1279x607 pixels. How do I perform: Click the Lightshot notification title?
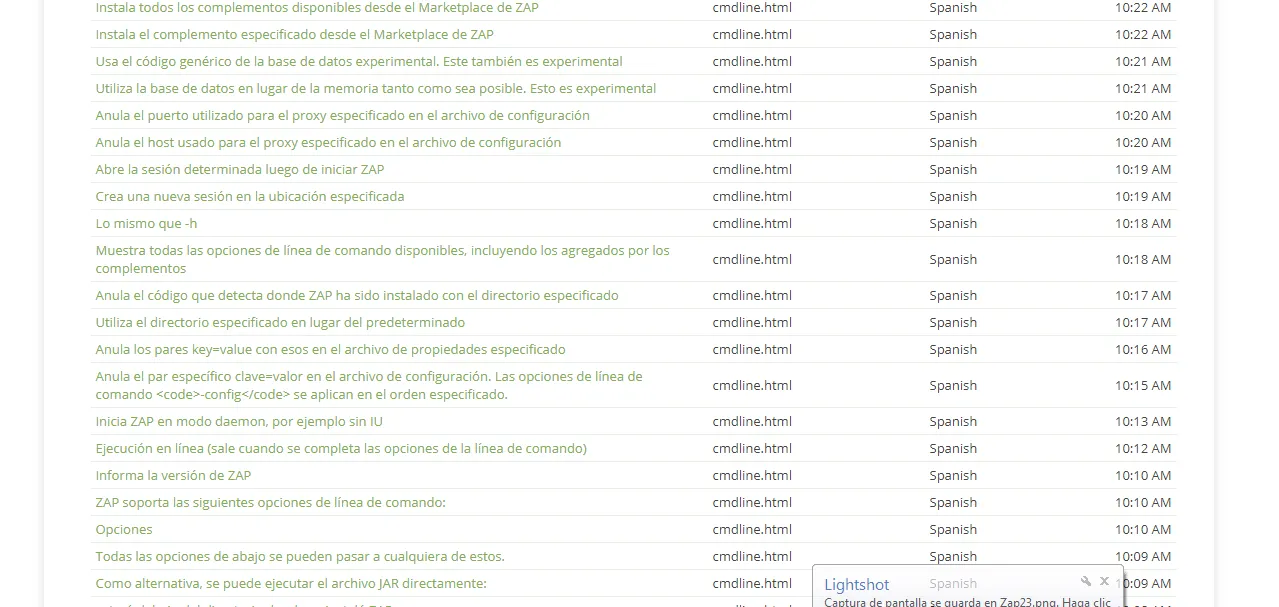[856, 585]
